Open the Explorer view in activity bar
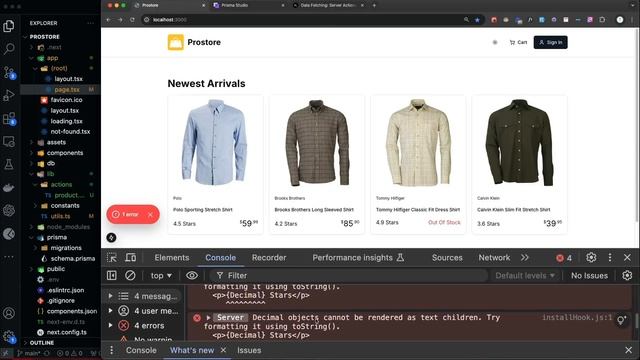The height and width of the screenshot is (360, 640). pyautogui.click(x=9, y=26)
